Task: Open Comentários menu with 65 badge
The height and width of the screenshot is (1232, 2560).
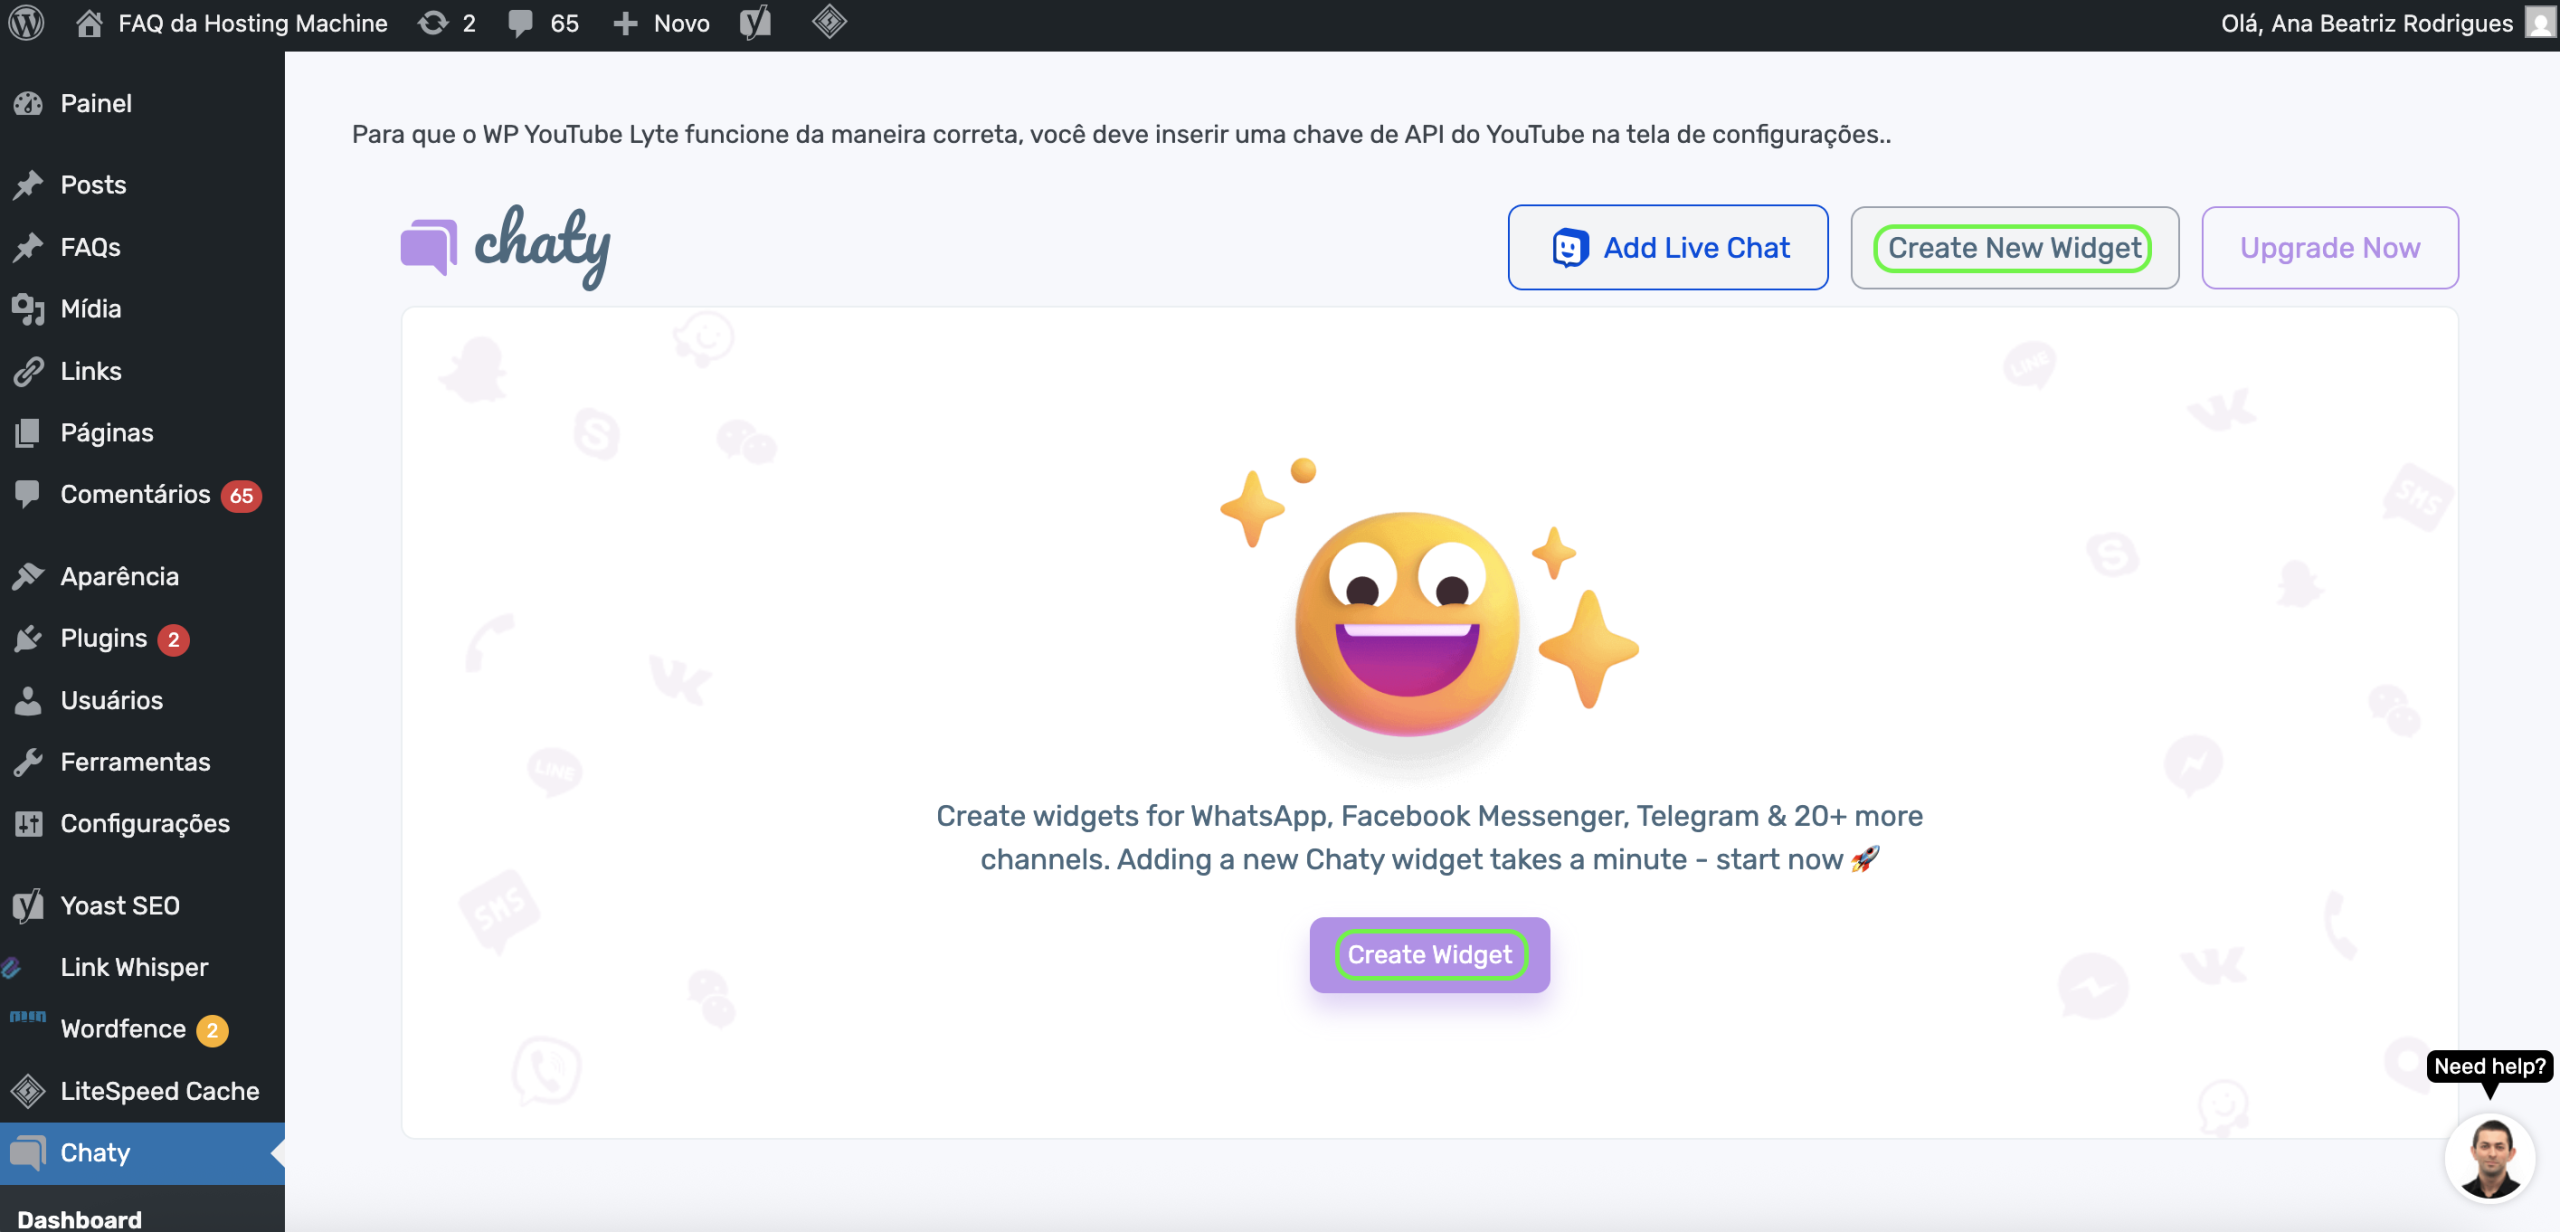Action: [x=142, y=494]
